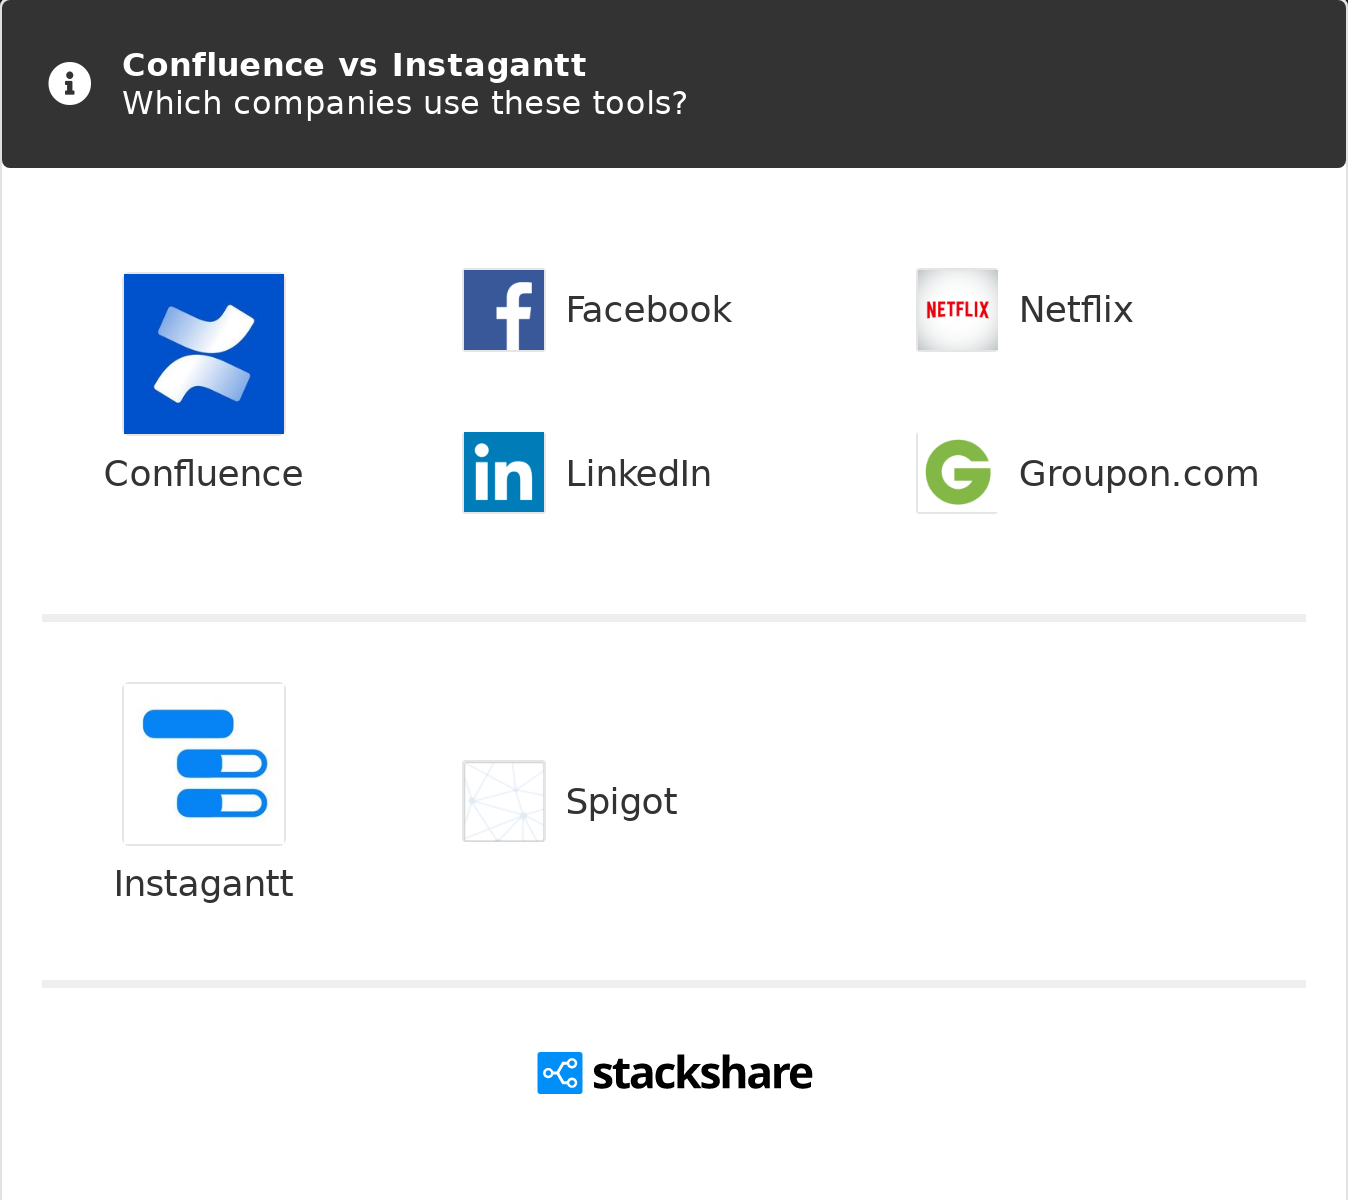Click the Netflix logo icon

coord(957,310)
